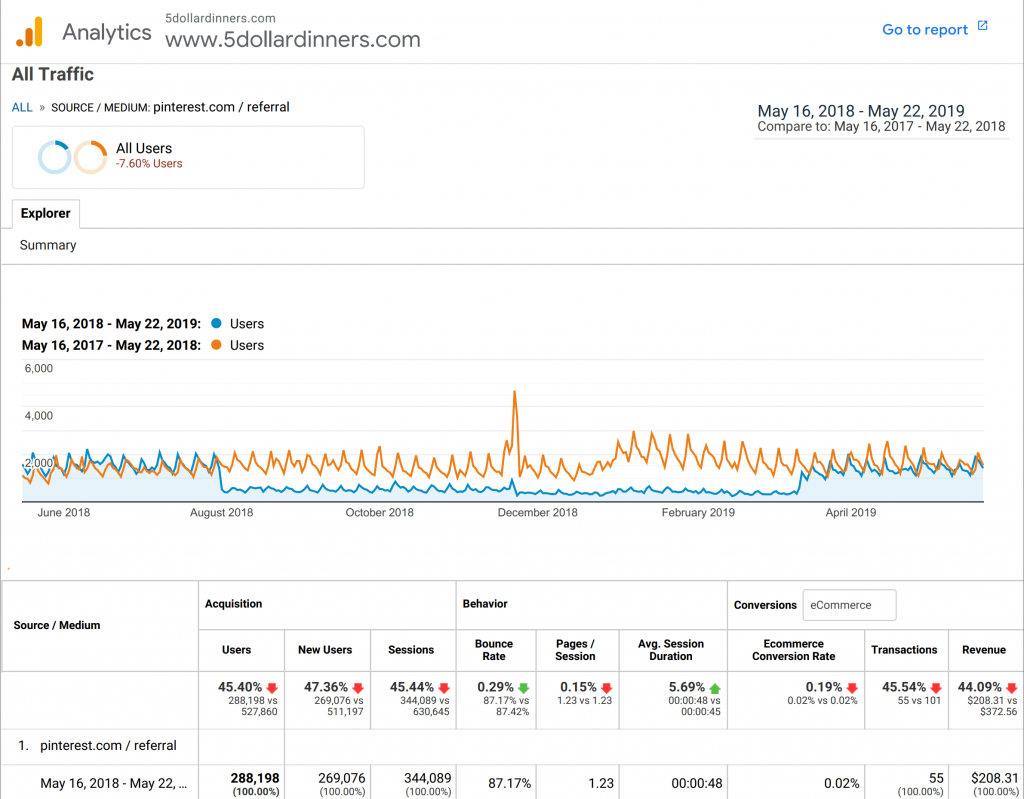Click the 288,198 users value

tap(255, 779)
